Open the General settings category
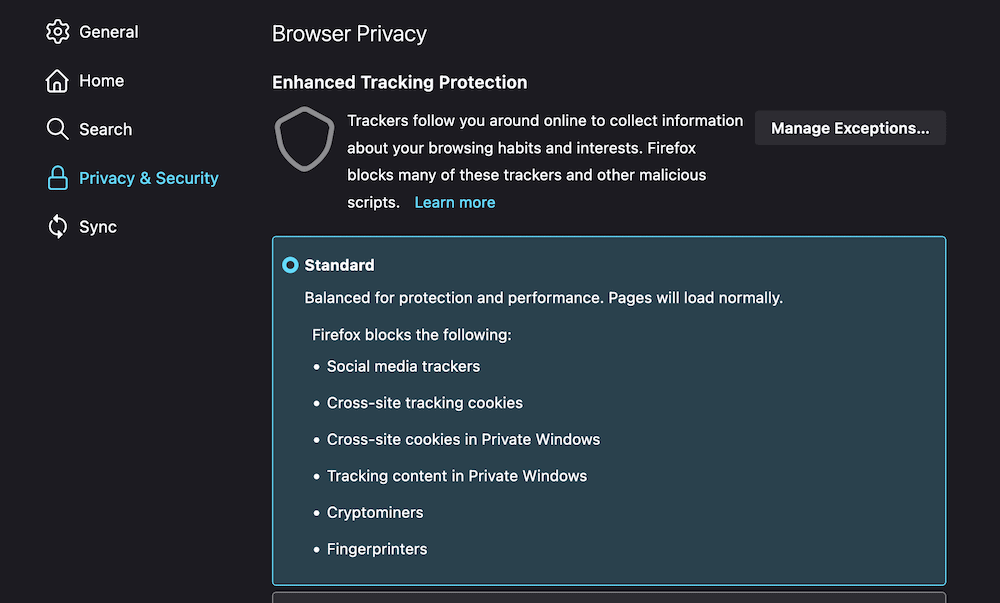The image size is (1000, 603). (x=108, y=32)
